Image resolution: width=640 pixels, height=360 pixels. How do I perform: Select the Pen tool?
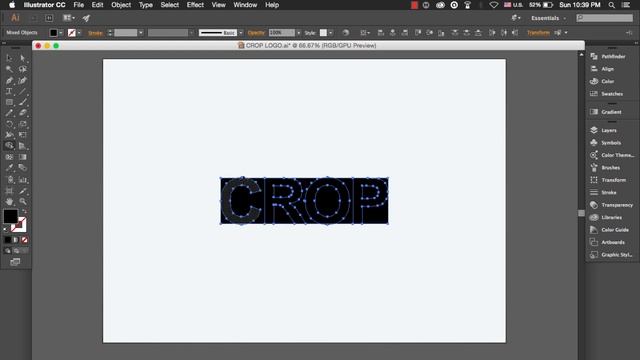click(x=9, y=80)
